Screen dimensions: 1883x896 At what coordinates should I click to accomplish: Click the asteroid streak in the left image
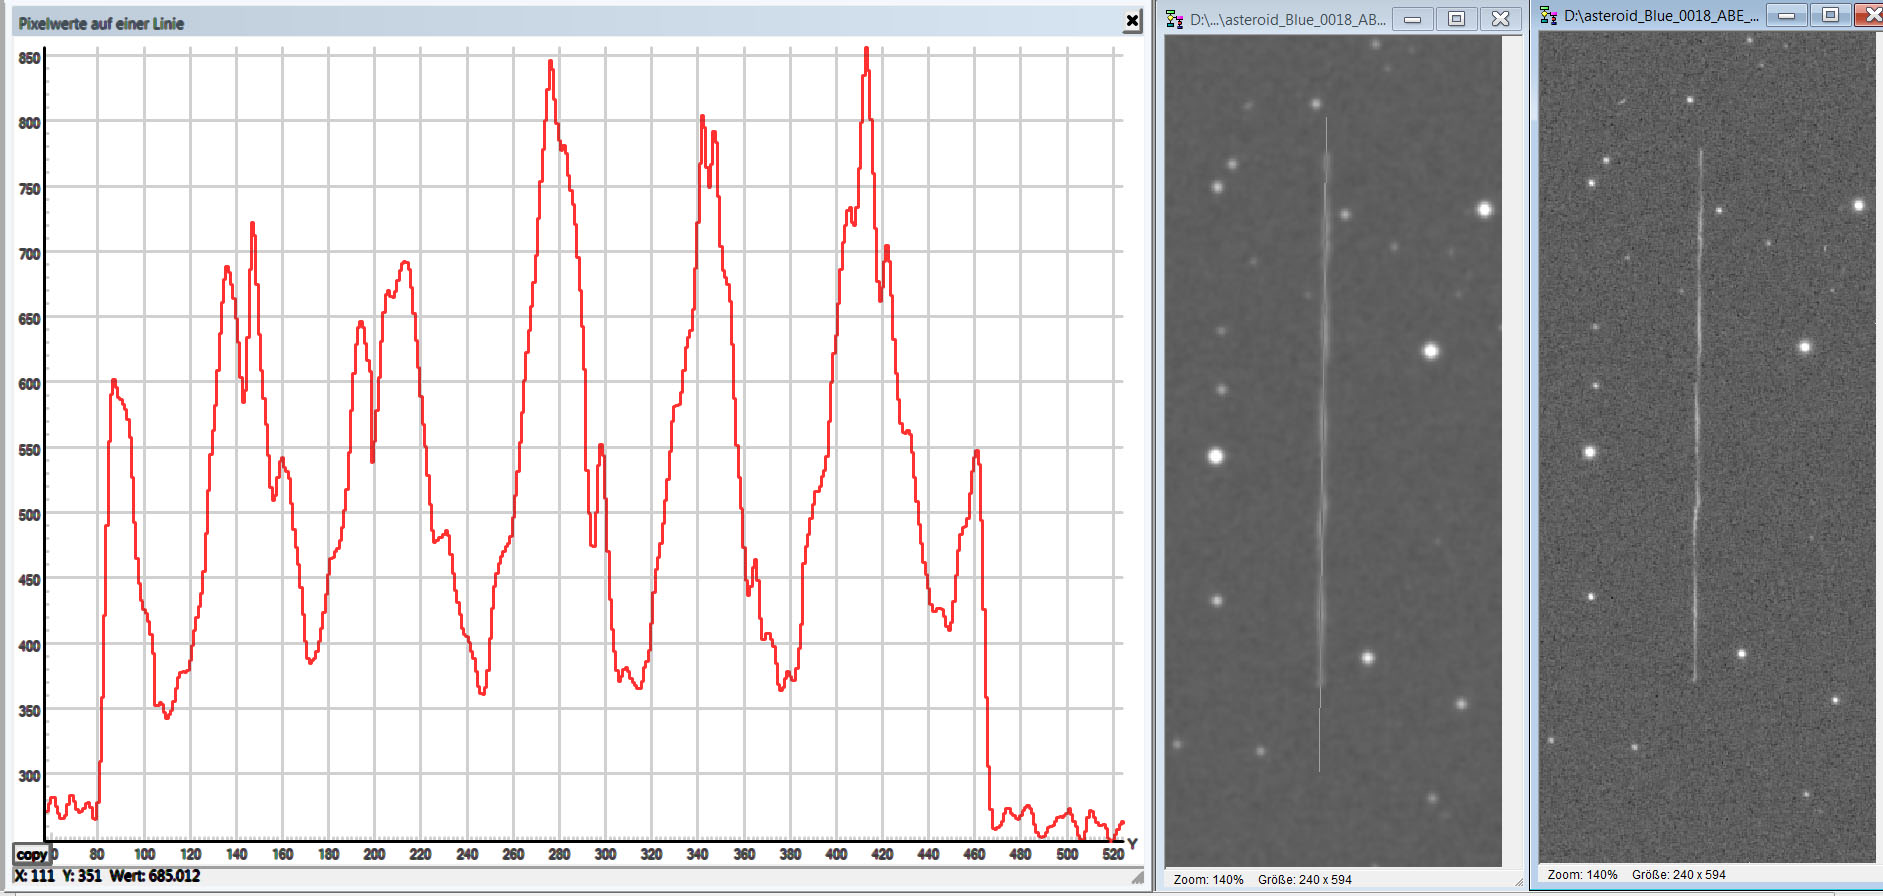pyautogui.click(x=1324, y=420)
